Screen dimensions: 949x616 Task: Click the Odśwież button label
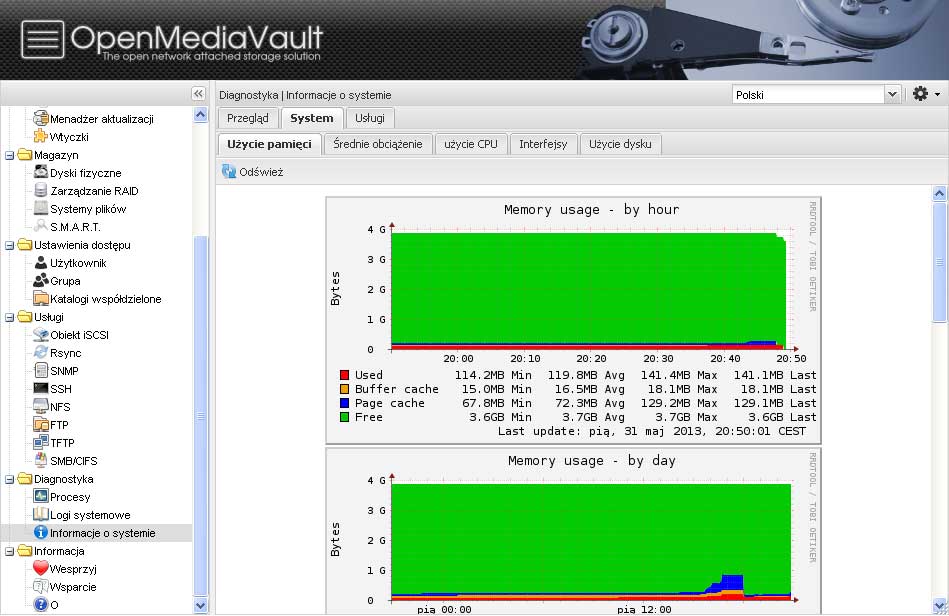click(261, 172)
